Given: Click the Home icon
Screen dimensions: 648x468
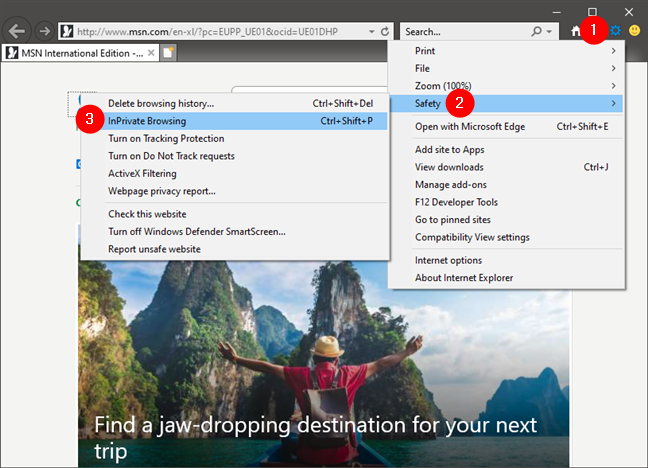Looking at the screenshot, I should tap(576, 31).
